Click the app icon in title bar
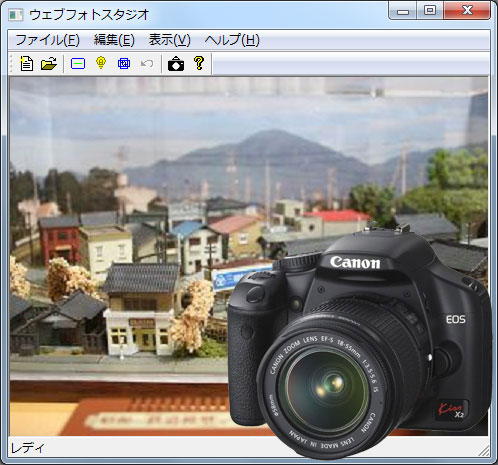Screen dimensions: 498x465 click(x=15, y=15)
